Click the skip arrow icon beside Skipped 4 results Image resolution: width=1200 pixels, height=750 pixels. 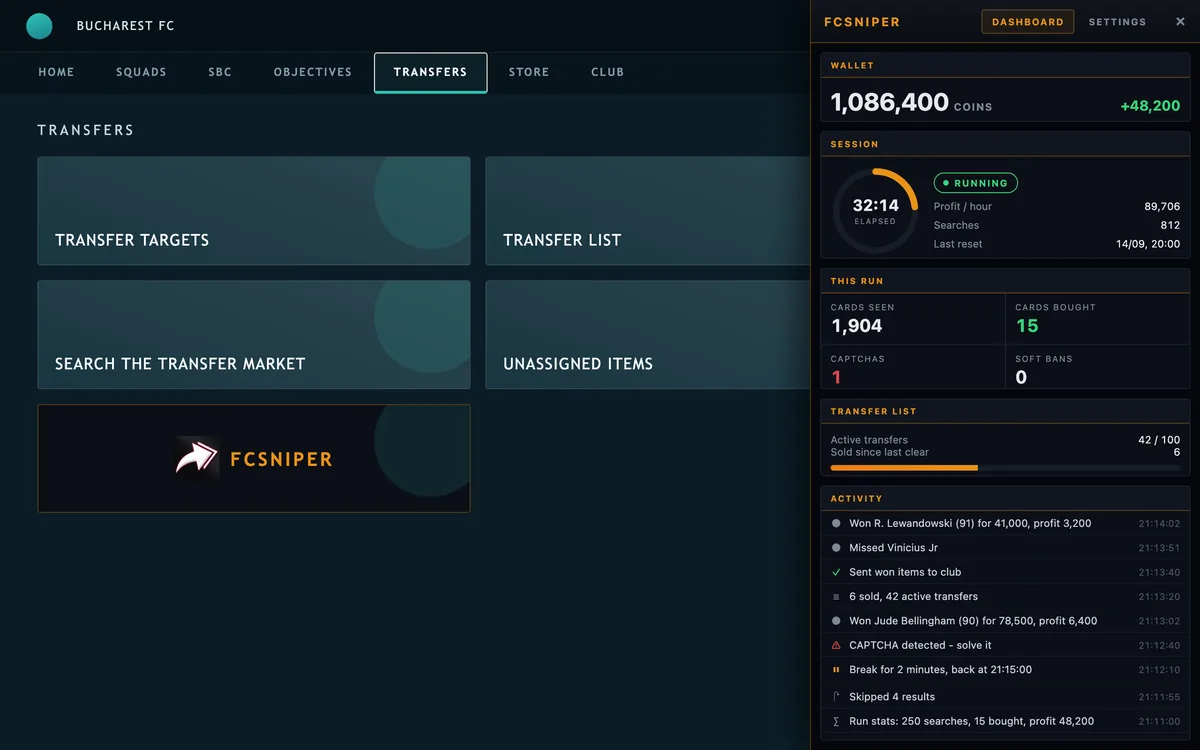point(836,696)
